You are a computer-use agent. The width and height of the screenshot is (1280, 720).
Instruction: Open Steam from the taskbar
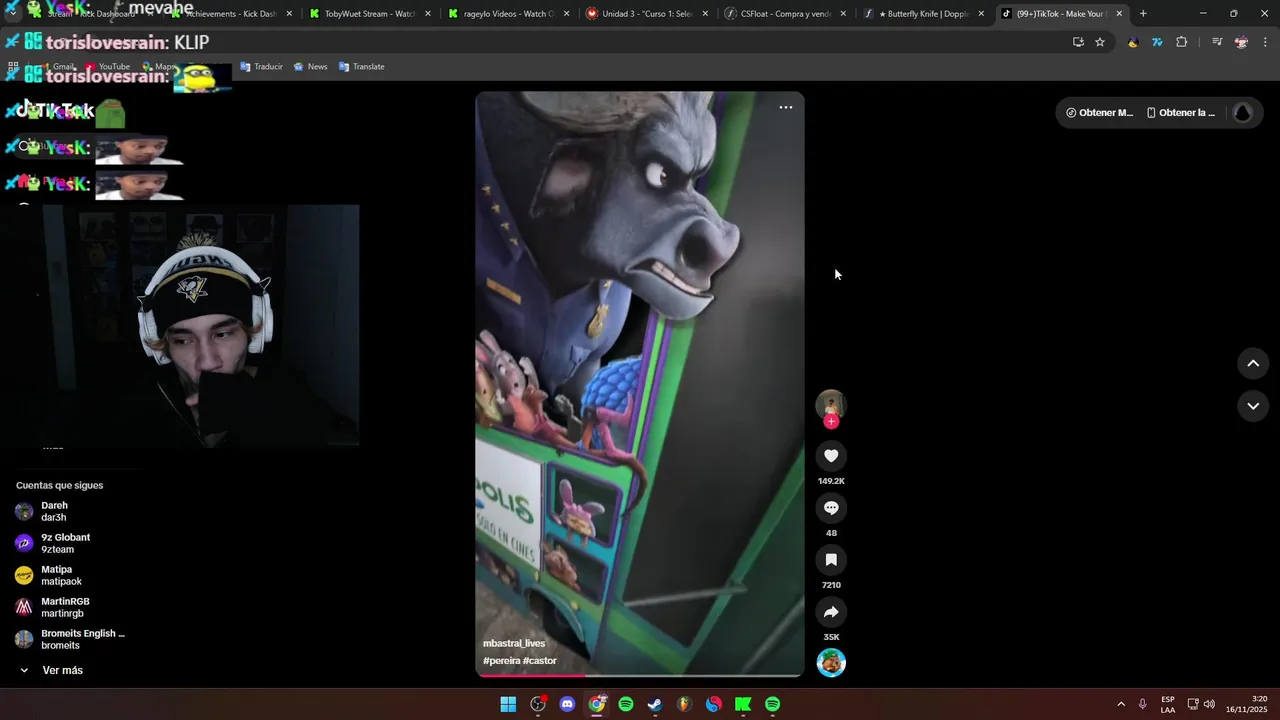[x=655, y=704]
